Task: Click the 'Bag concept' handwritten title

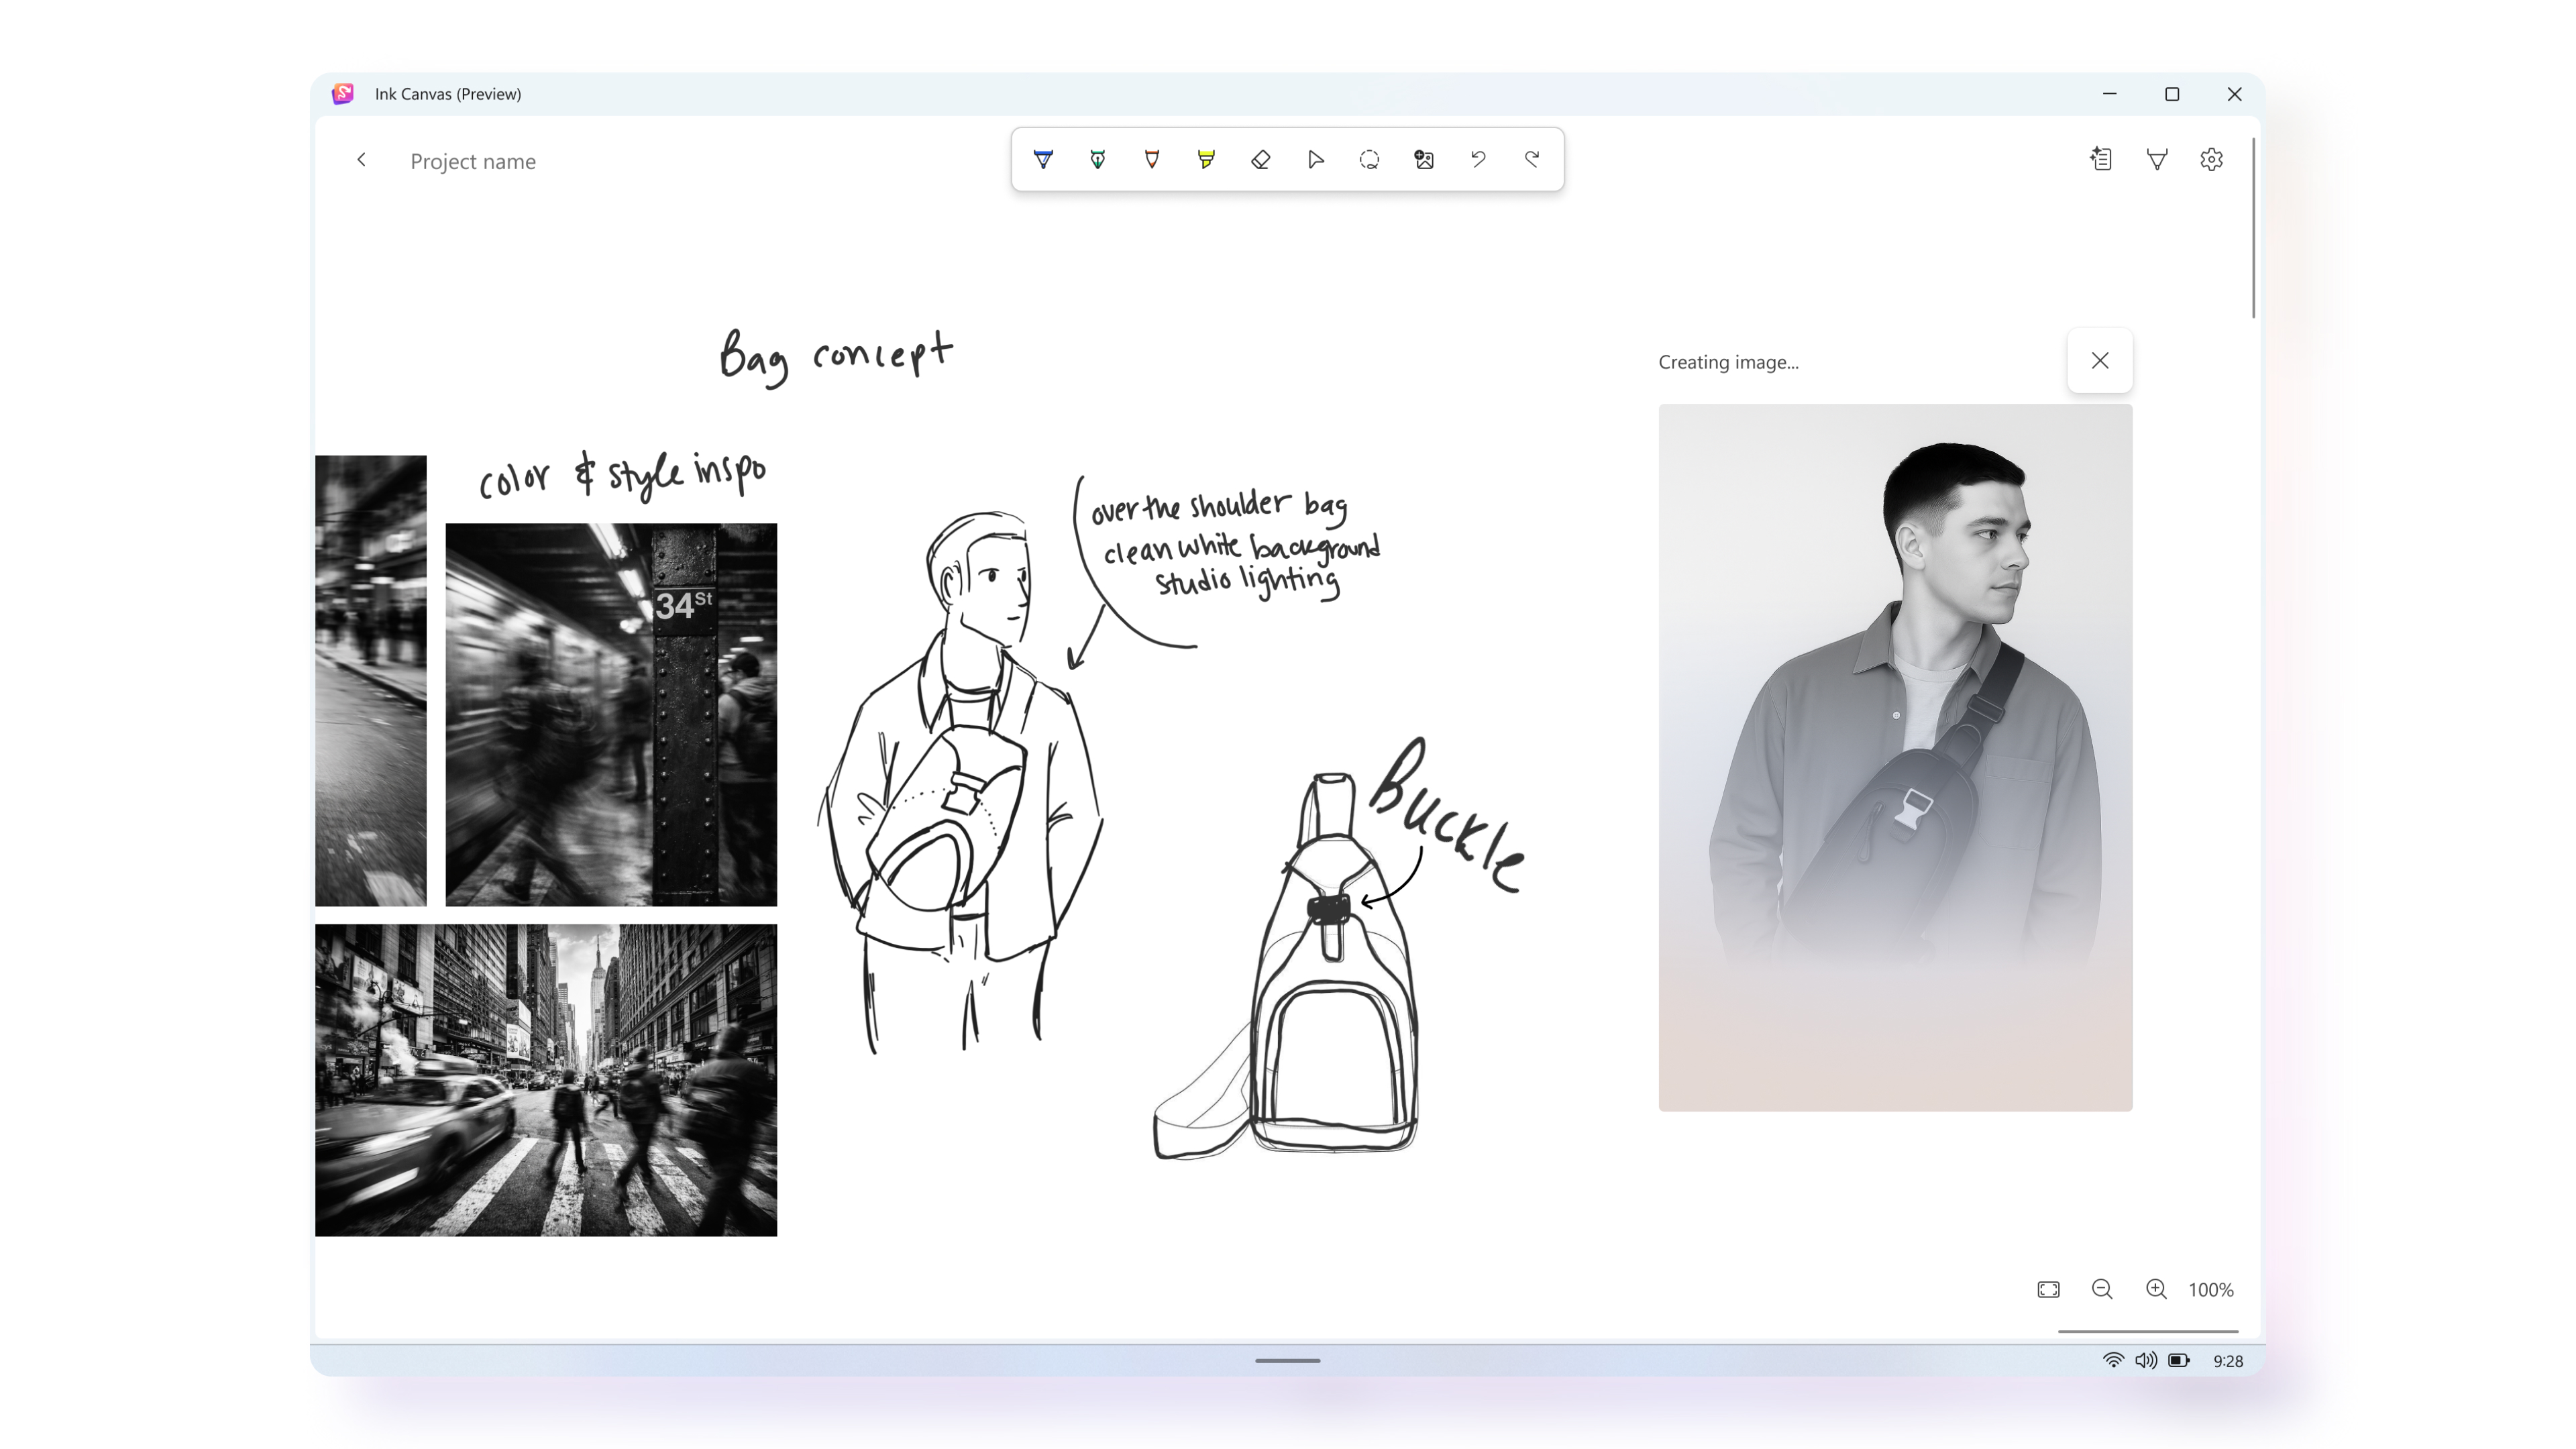Action: [x=836, y=357]
